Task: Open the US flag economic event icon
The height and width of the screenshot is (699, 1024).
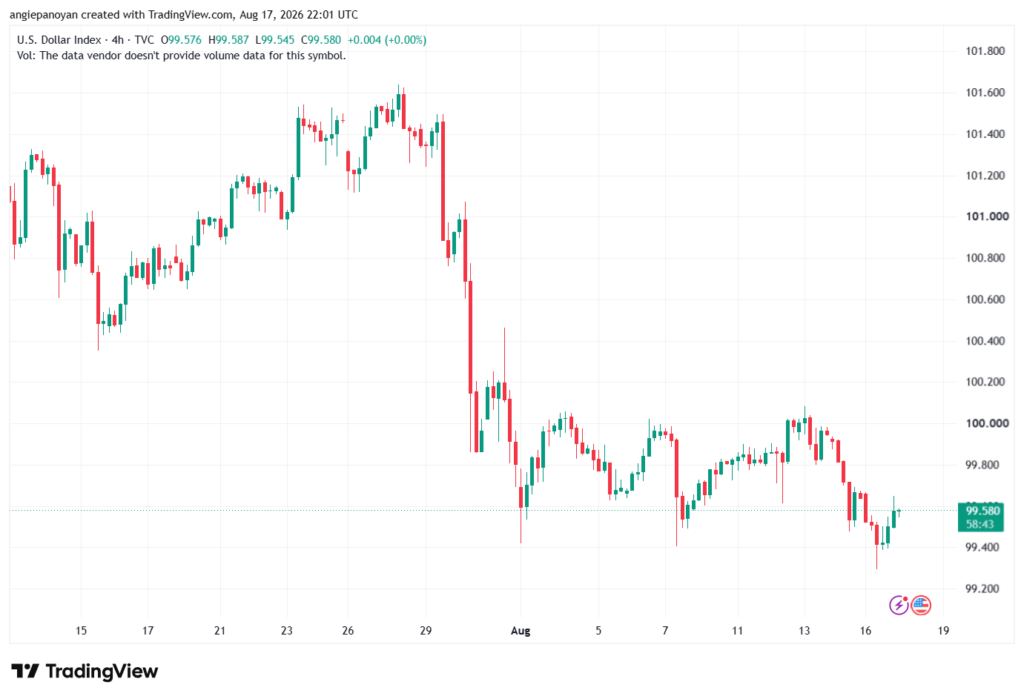Action: (921, 605)
